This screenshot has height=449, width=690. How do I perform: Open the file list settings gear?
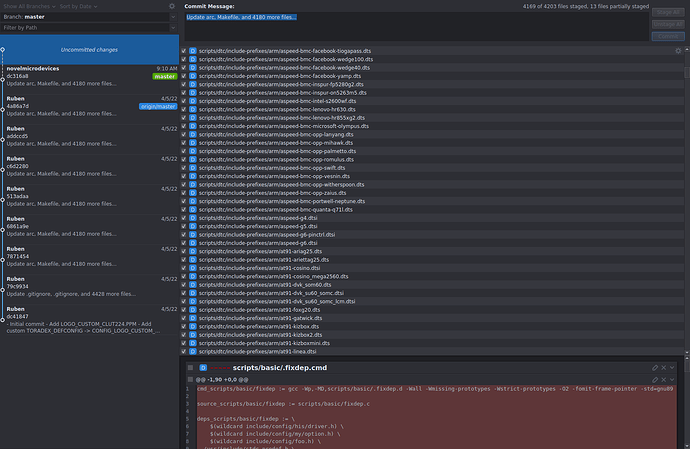pyautogui.click(x=678, y=51)
